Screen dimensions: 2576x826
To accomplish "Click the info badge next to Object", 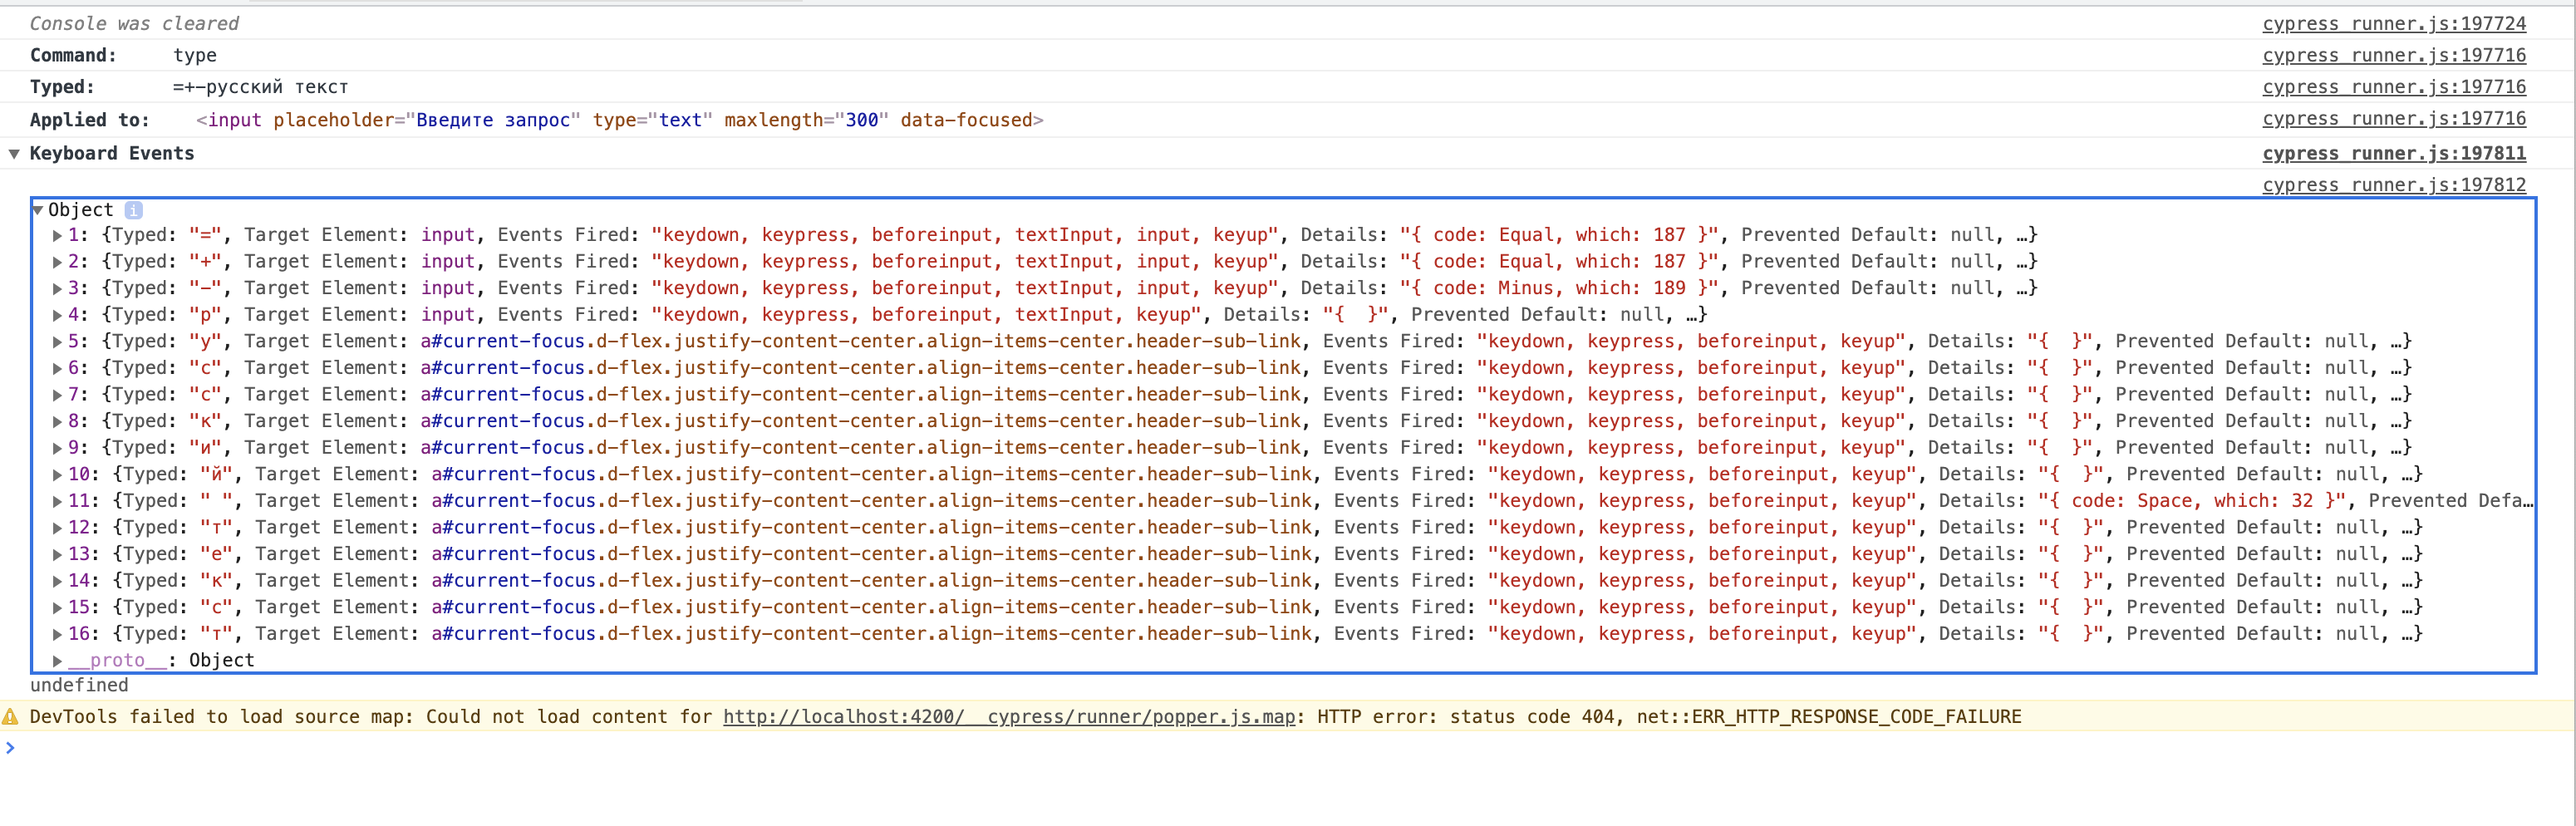I will click(x=134, y=210).
